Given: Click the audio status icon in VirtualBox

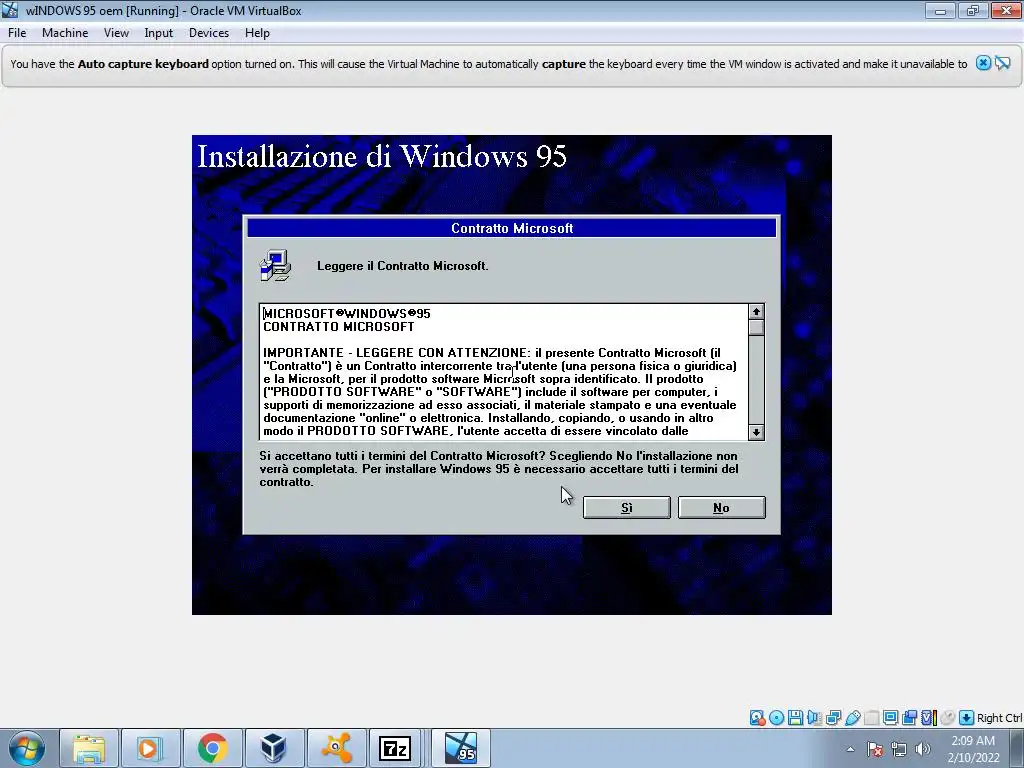Looking at the screenshot, I should coord(814,718).
